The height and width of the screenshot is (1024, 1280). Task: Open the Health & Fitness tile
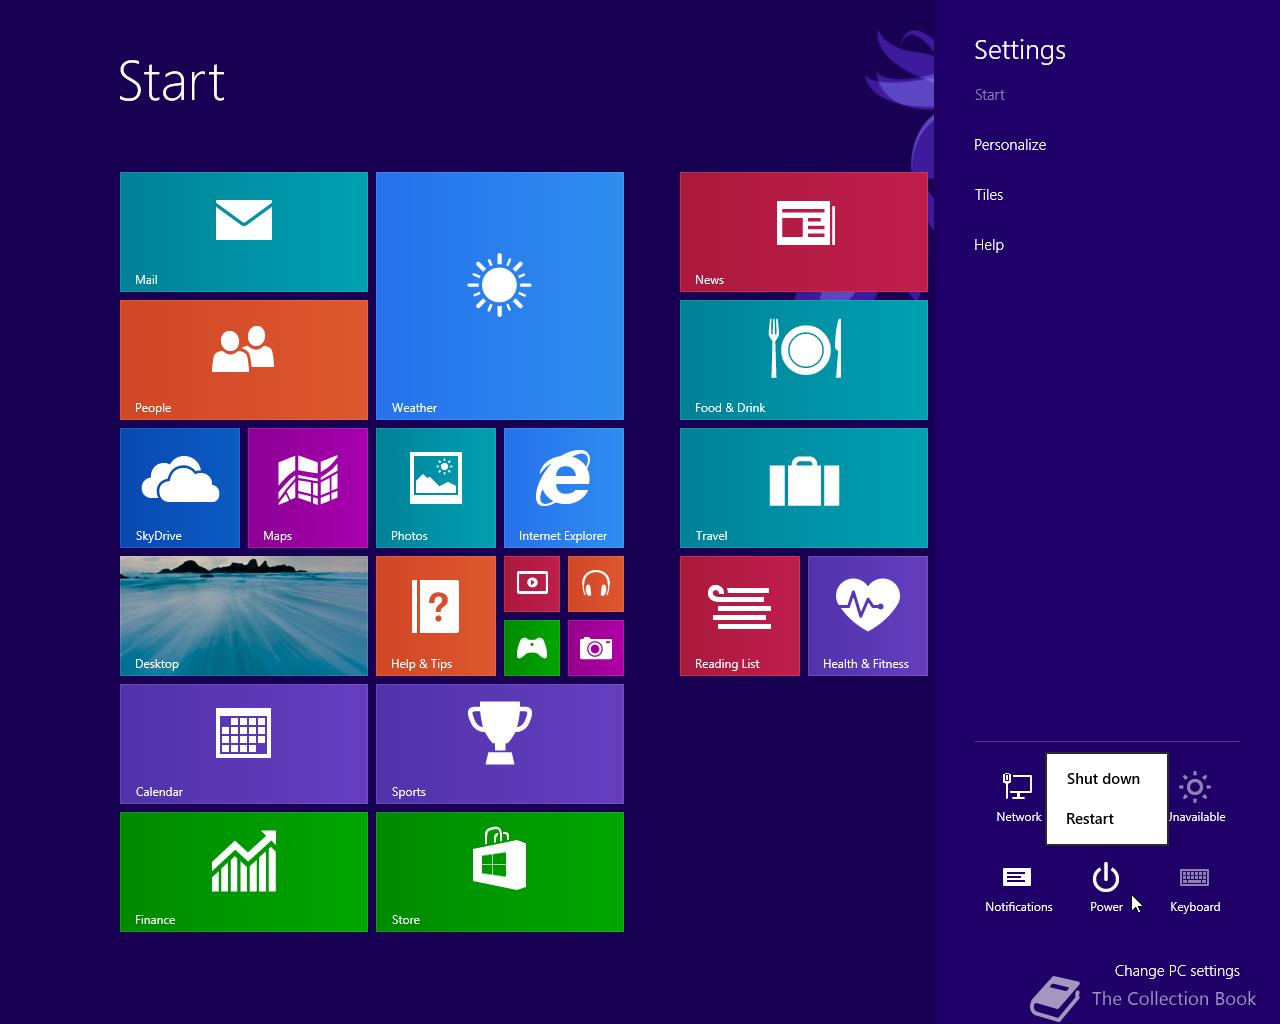click(x=868, y=616)
